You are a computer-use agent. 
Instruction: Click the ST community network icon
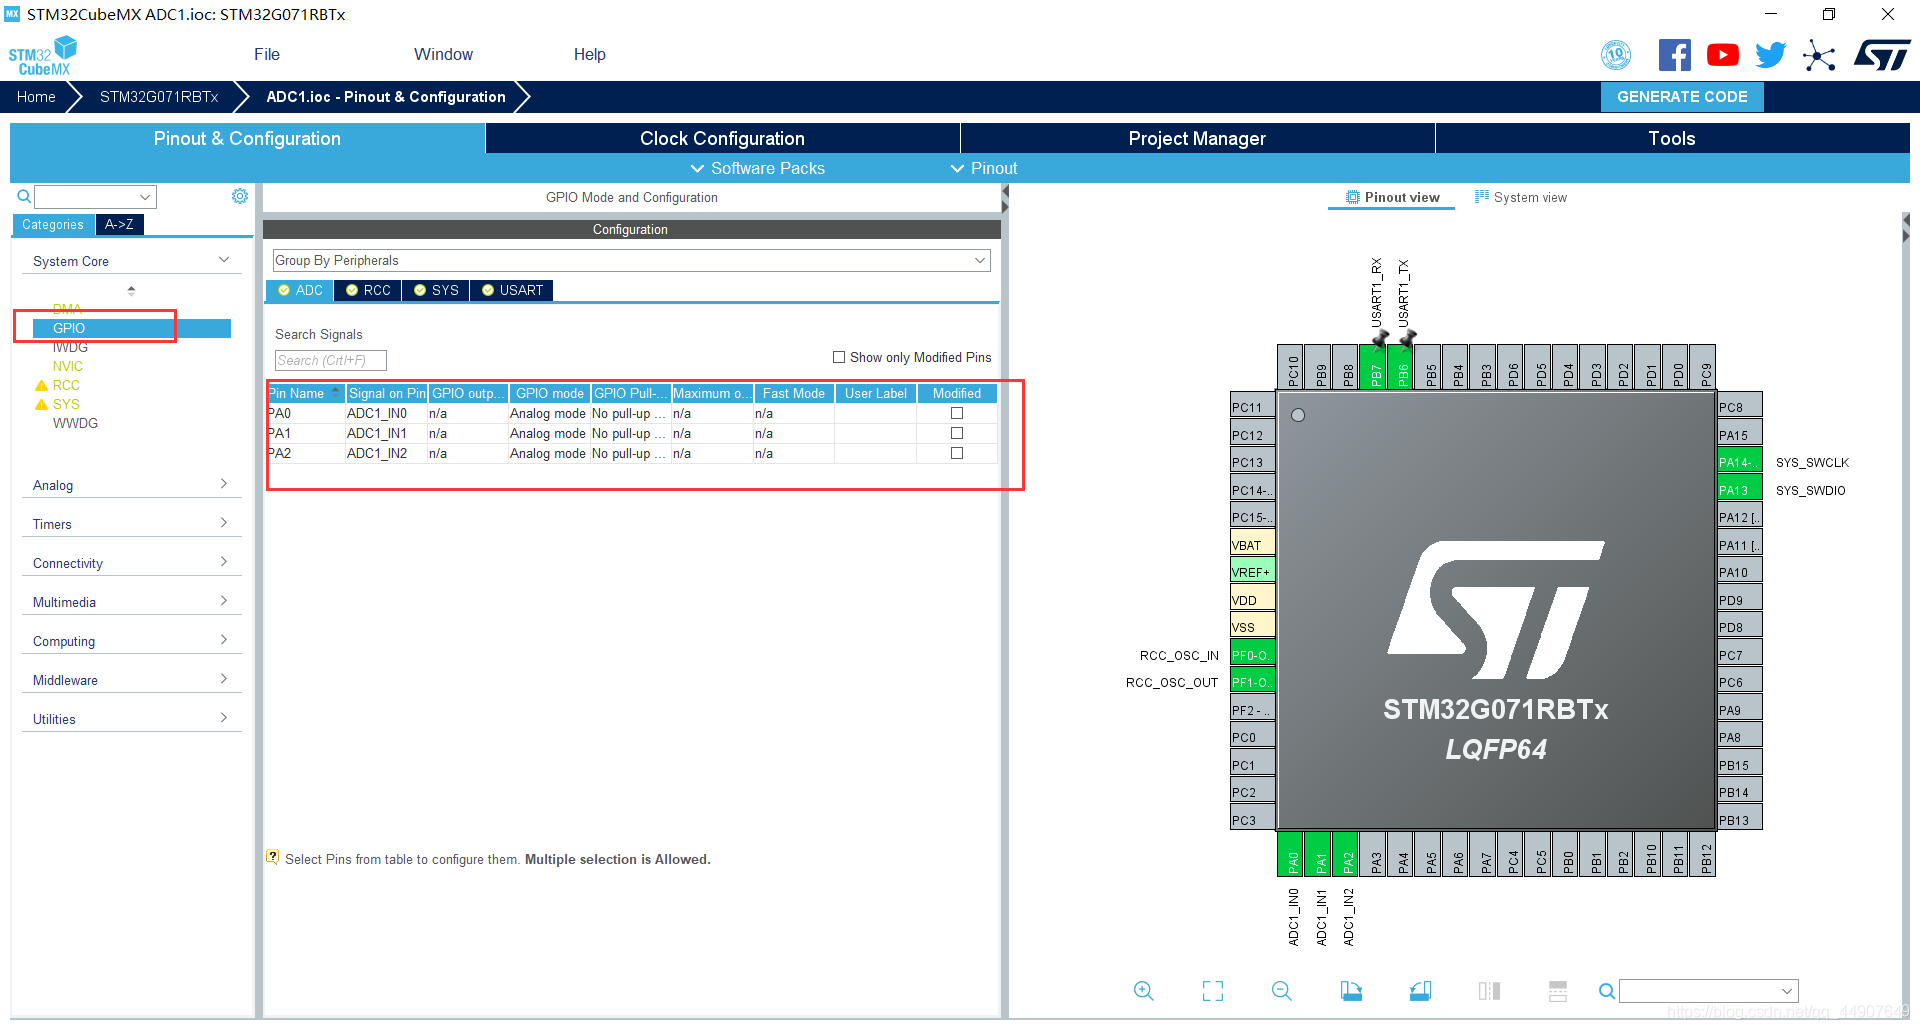pos(1819,55)
